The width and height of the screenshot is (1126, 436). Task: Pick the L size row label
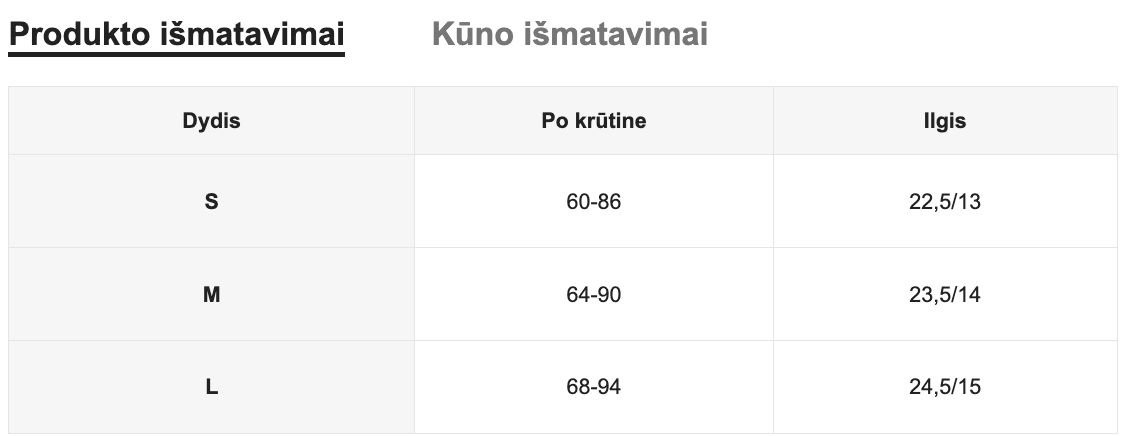(x=211, y=387)
